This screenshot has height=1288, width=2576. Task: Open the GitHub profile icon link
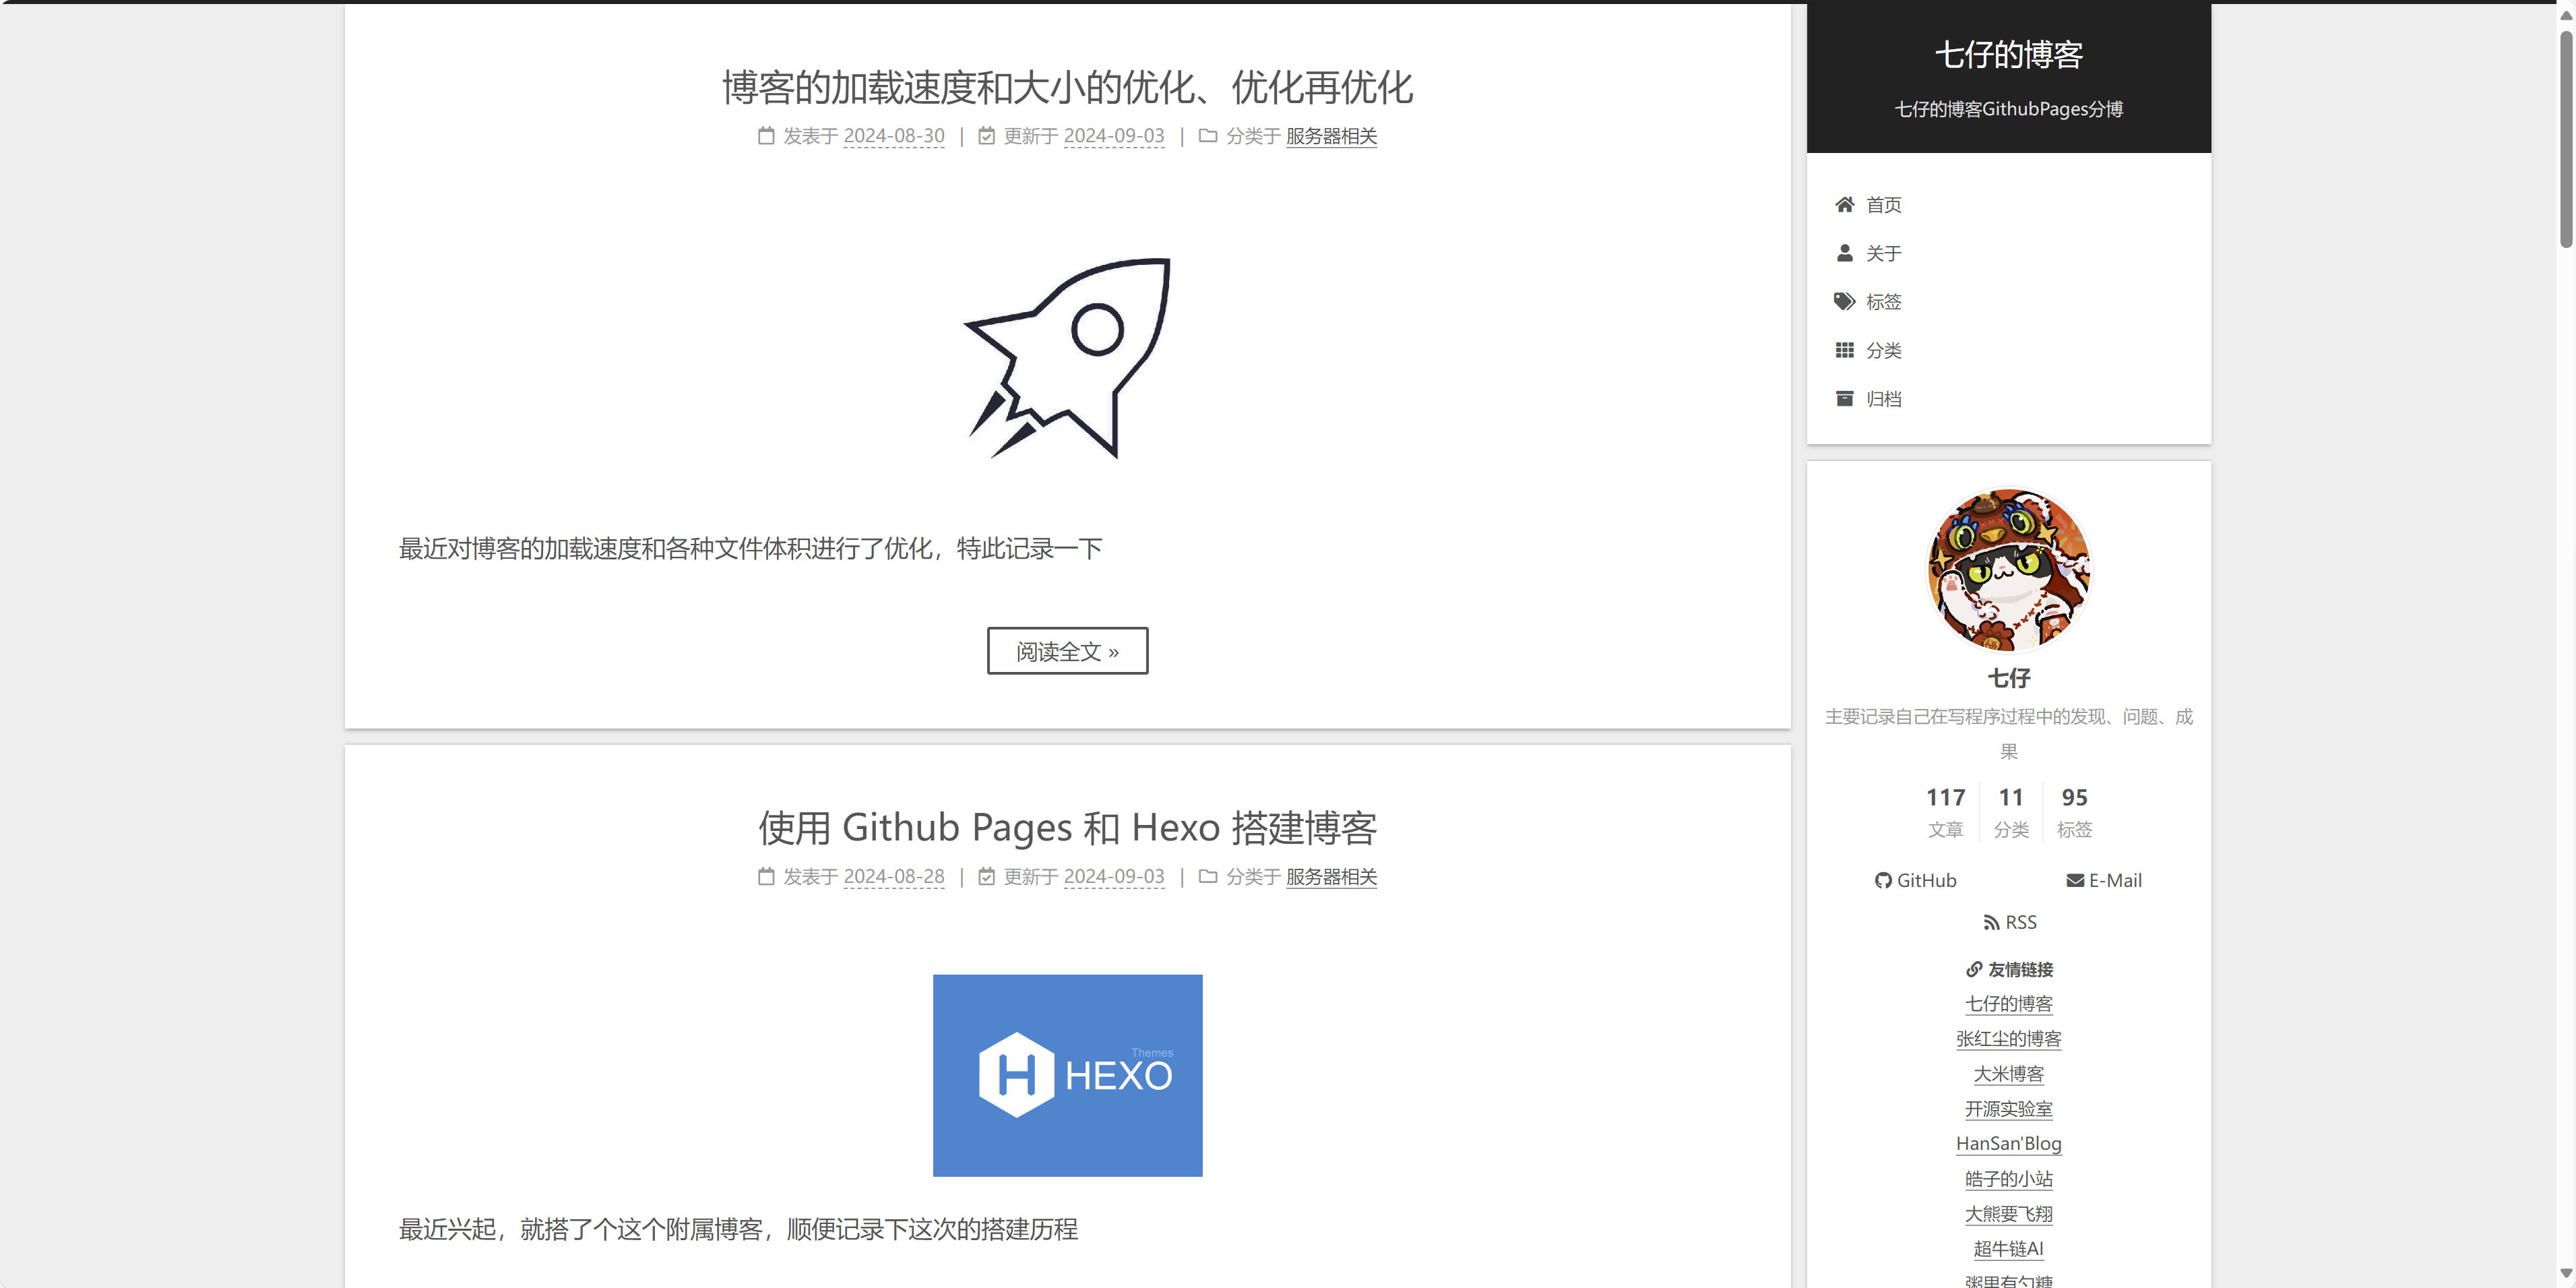tap(1884, 880)
